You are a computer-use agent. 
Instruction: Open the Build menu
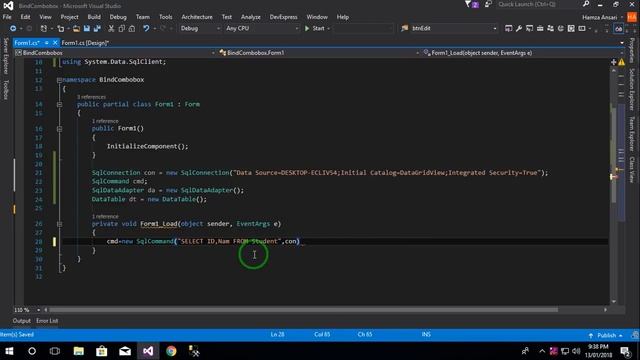coord(94,17)
